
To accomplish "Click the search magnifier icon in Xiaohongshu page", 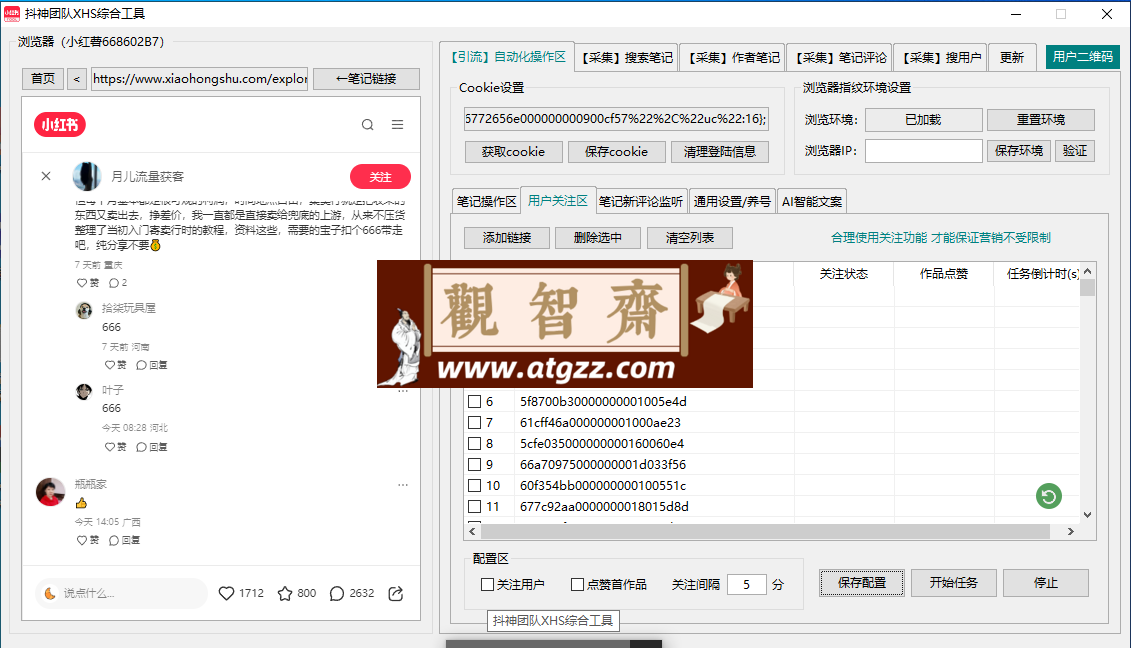I will 368,125.
